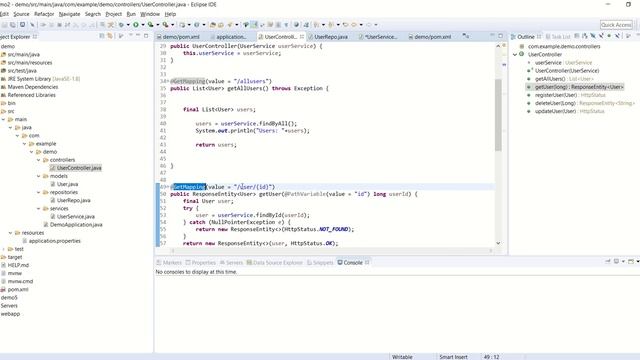Image resolution: width=640 pixels, height=360 pixels.
Task: Click the Save icon in the toolbar
Action: 5,25
